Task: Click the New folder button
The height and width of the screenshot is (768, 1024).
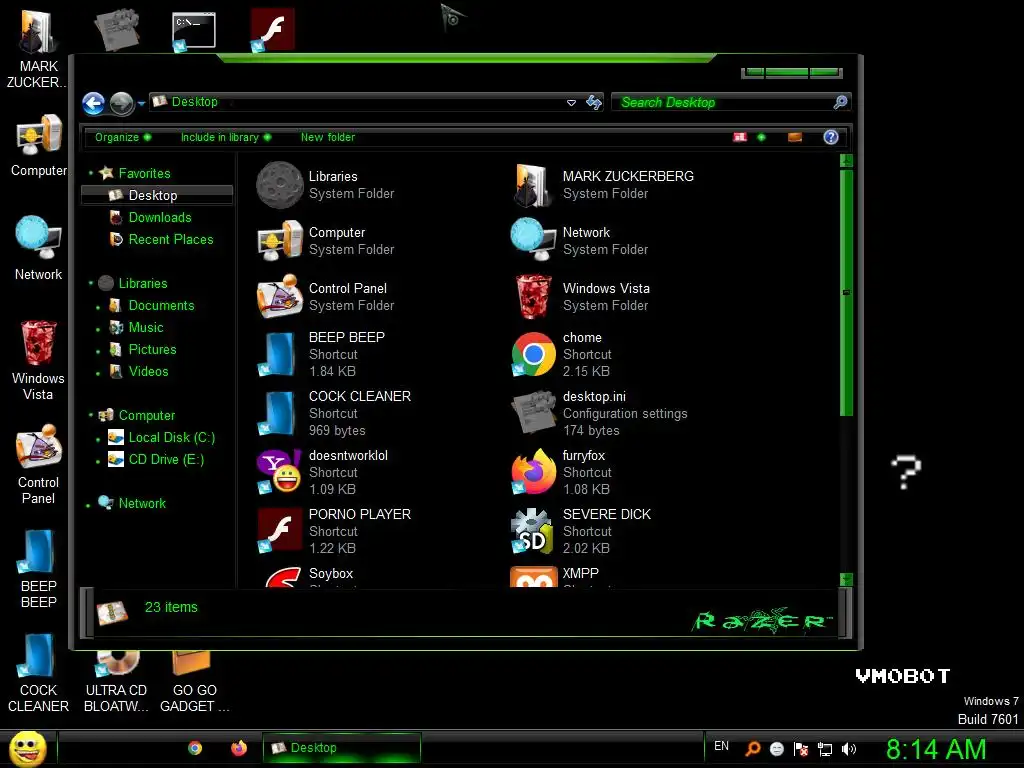Action: click(x=328, y=137)
